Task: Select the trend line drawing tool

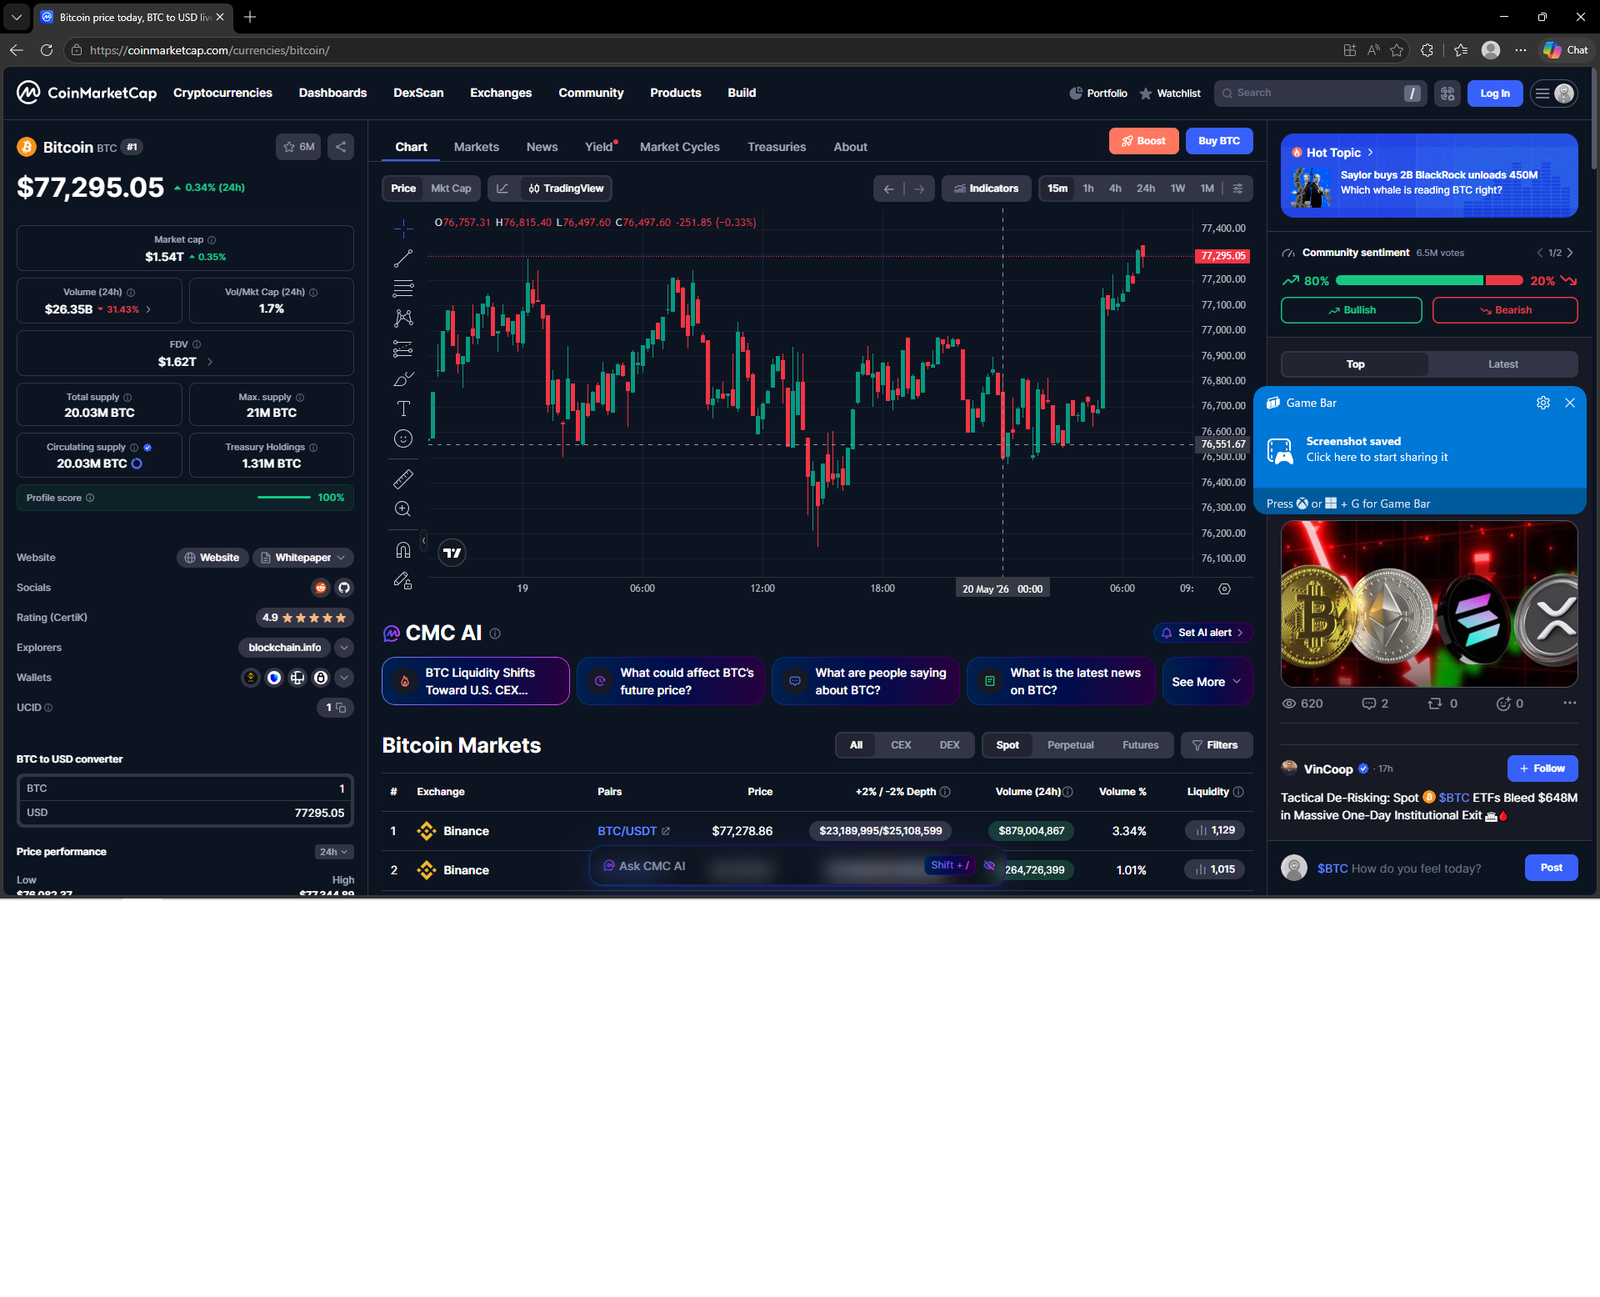Action: (403, 259)
